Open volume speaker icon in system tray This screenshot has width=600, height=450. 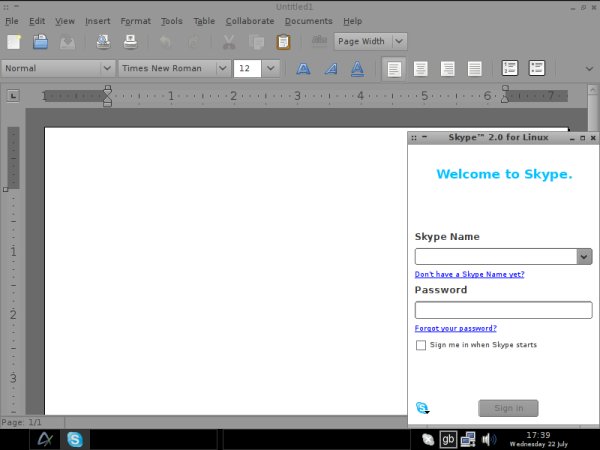pos(489,439)
